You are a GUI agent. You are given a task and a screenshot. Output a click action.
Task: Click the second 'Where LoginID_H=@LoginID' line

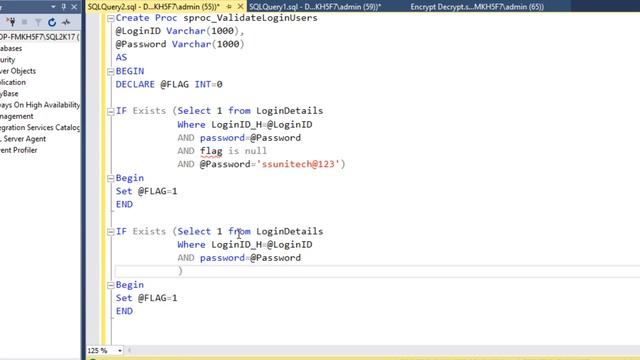245,244
